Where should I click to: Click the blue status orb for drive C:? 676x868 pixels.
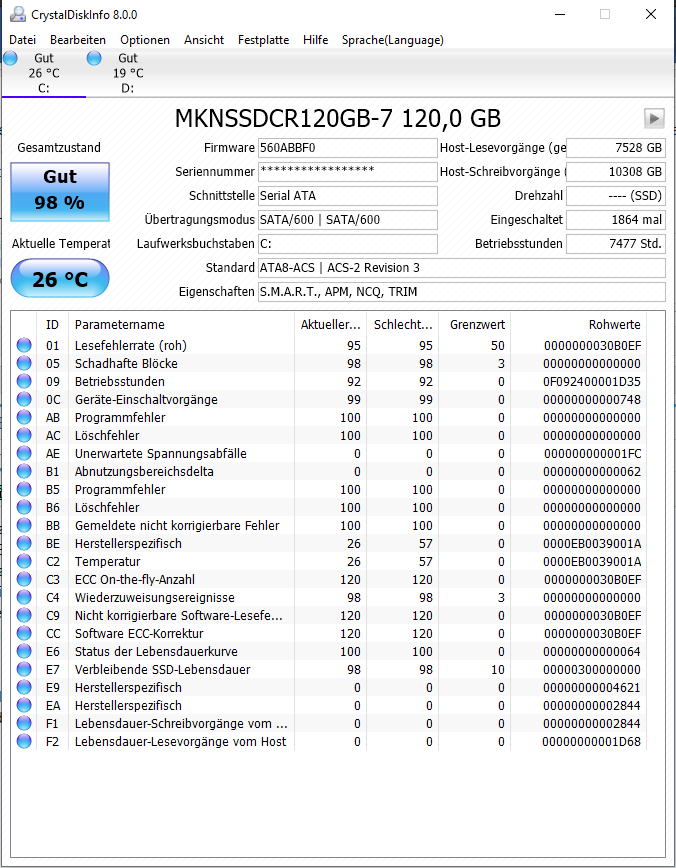pyautogui.click(x=11, y=58)
